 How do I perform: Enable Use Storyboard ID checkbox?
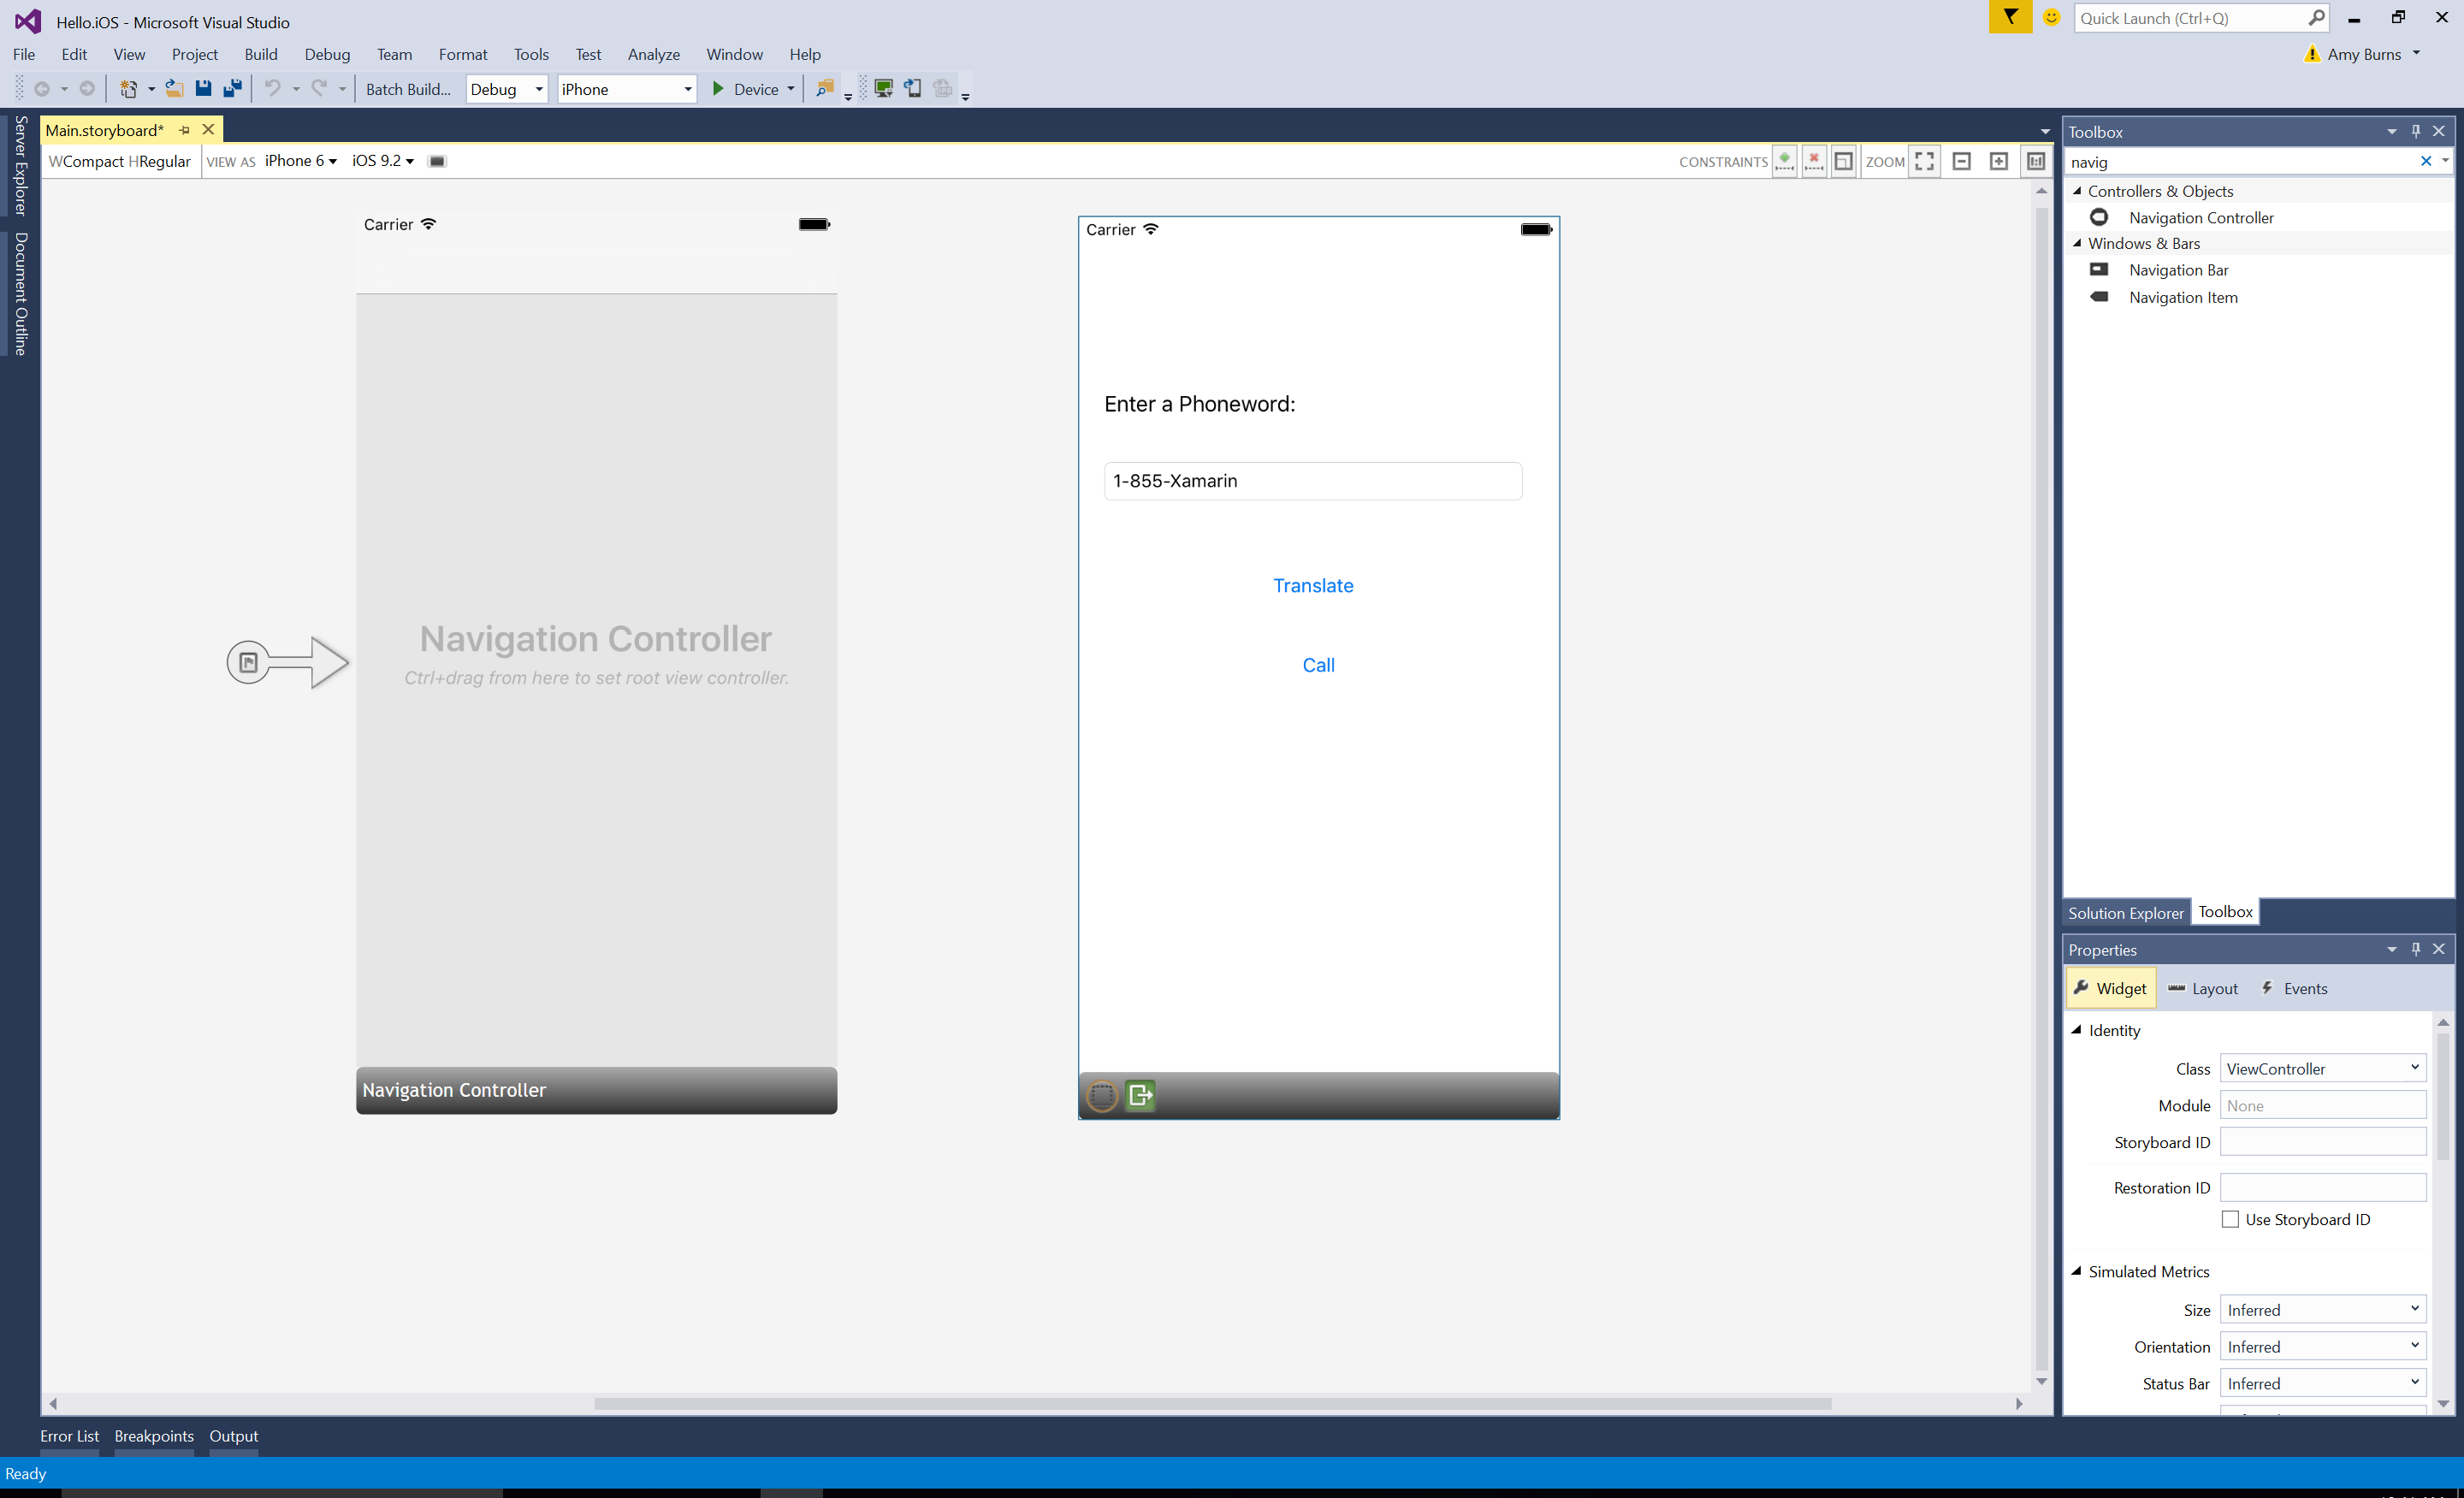(2226, 1220)
